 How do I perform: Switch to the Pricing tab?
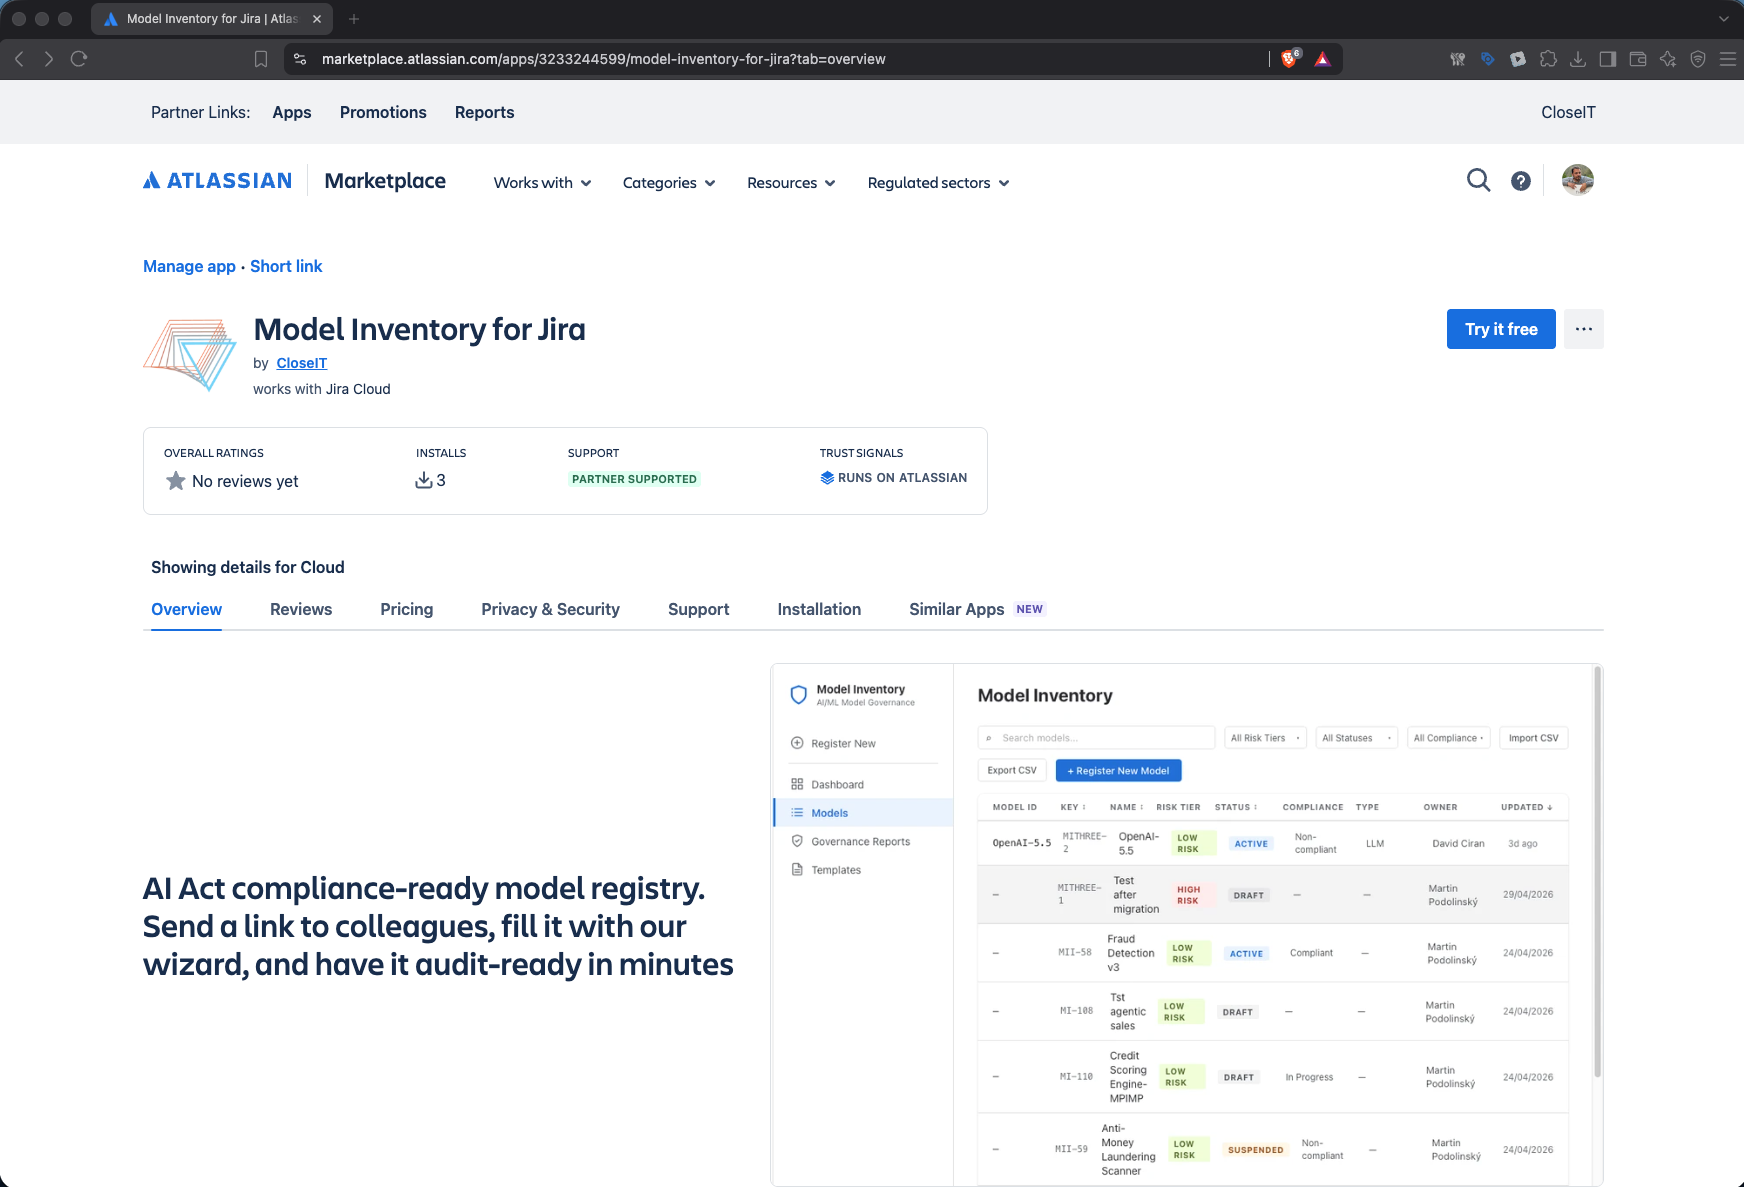pos(407,609)
